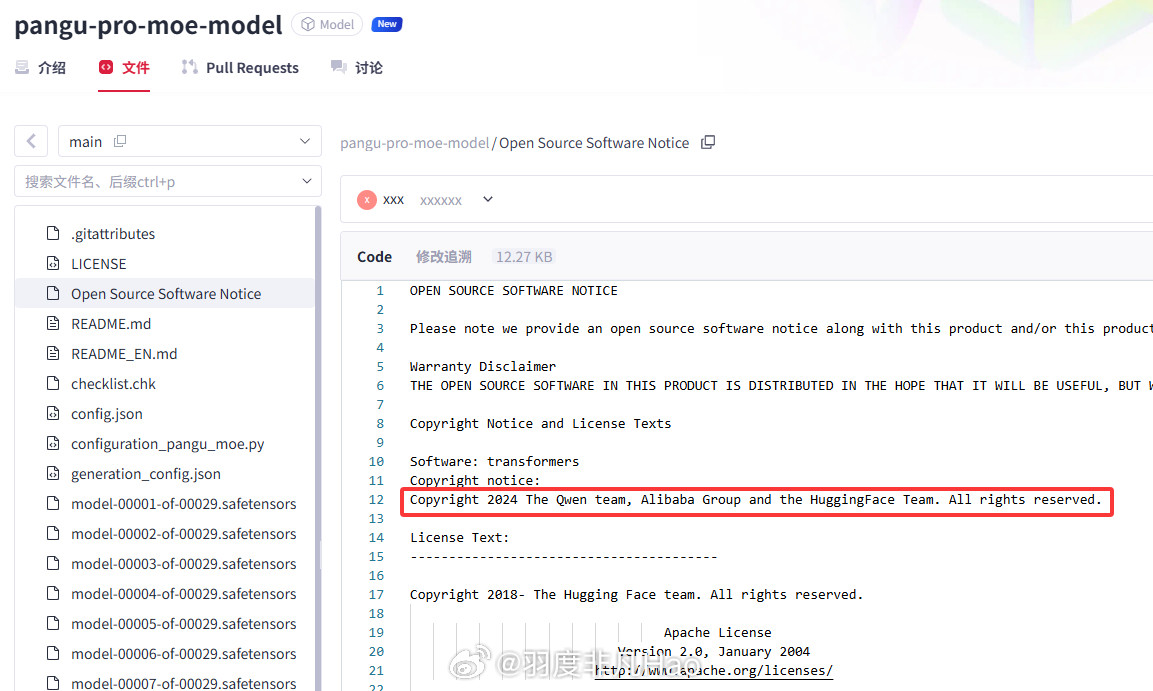Click file icon beside .gitattributes

tap(53, 233)
